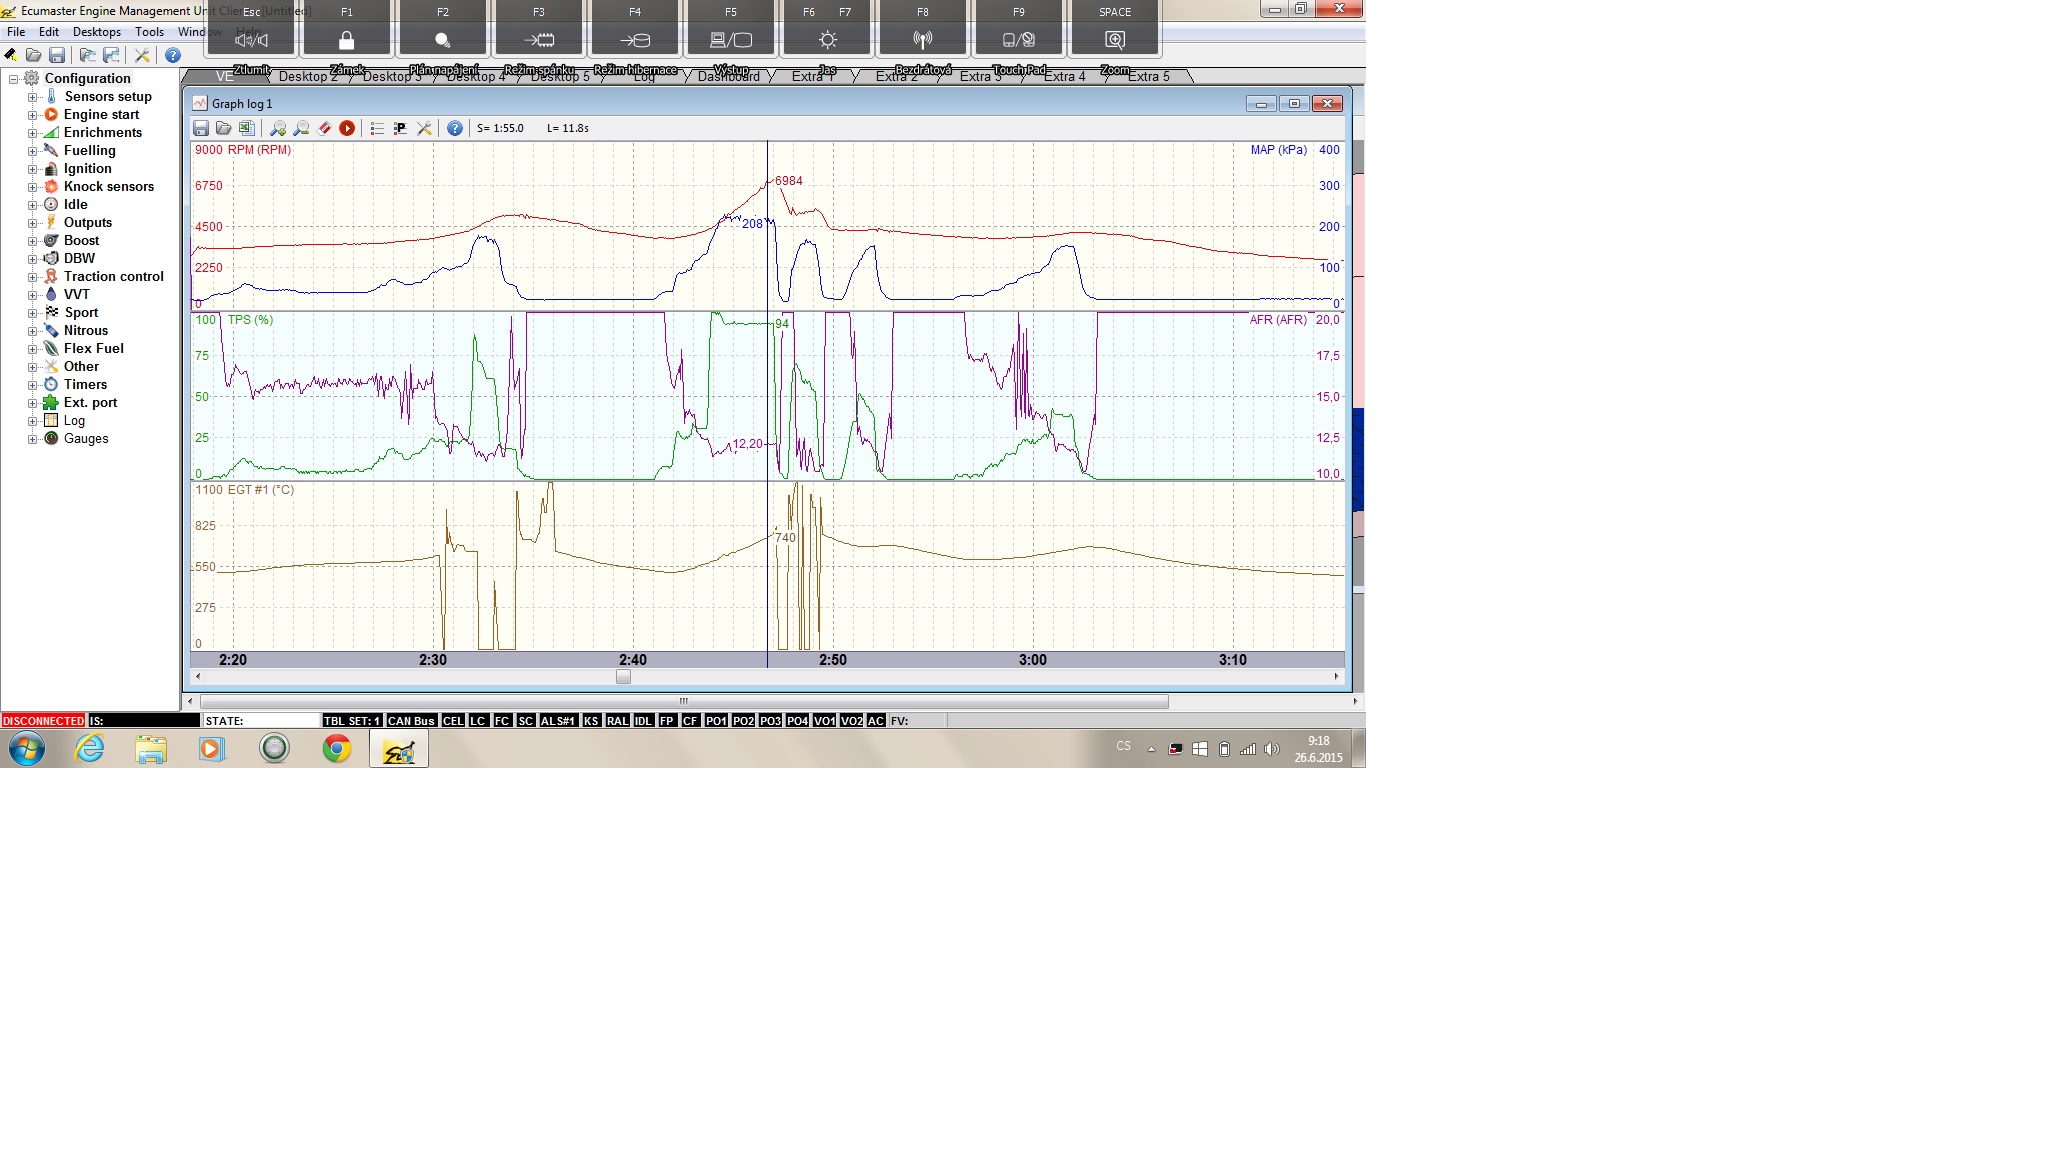Viewport: 2064px width, 1161px height.
Task: Open the Tools menu
Action: coord(149,32)
